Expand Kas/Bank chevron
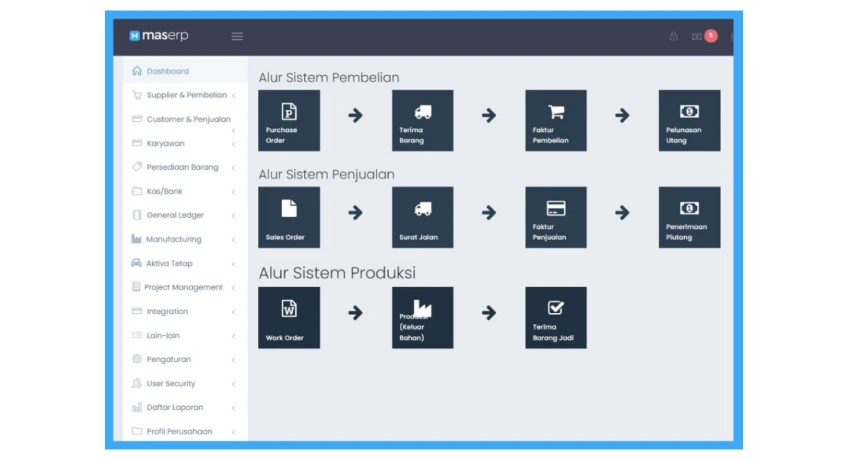Screen dimensions: 847x460 [x=234, y=192]
